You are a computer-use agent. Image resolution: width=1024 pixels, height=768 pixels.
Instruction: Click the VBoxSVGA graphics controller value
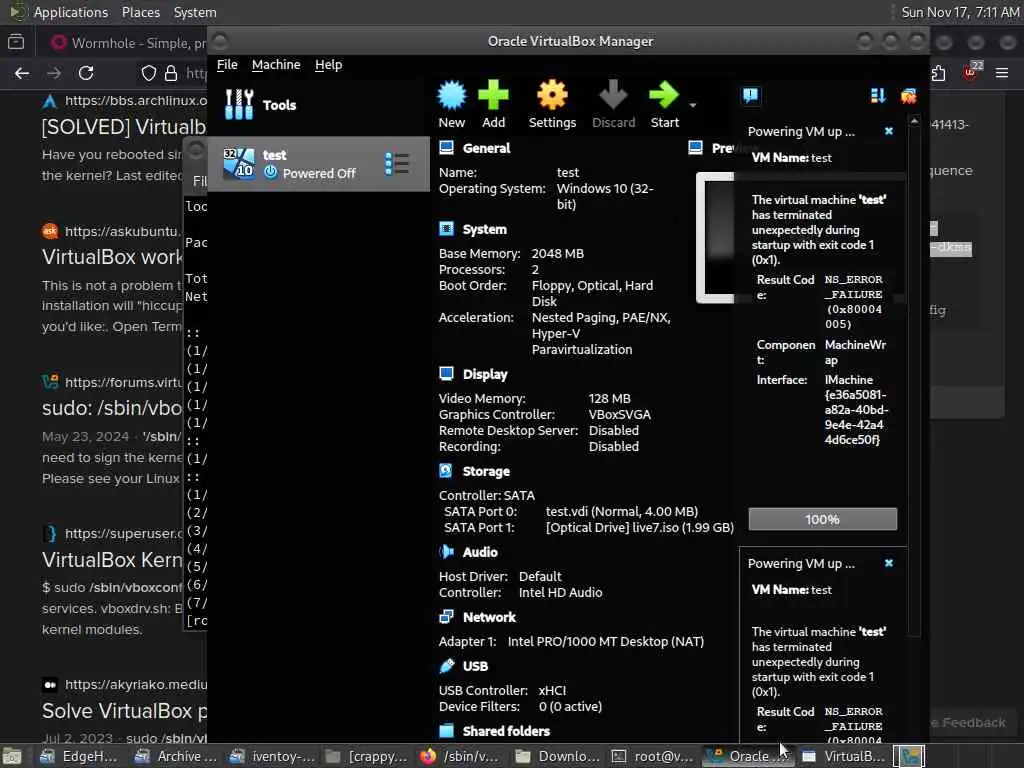pos(619,415)
